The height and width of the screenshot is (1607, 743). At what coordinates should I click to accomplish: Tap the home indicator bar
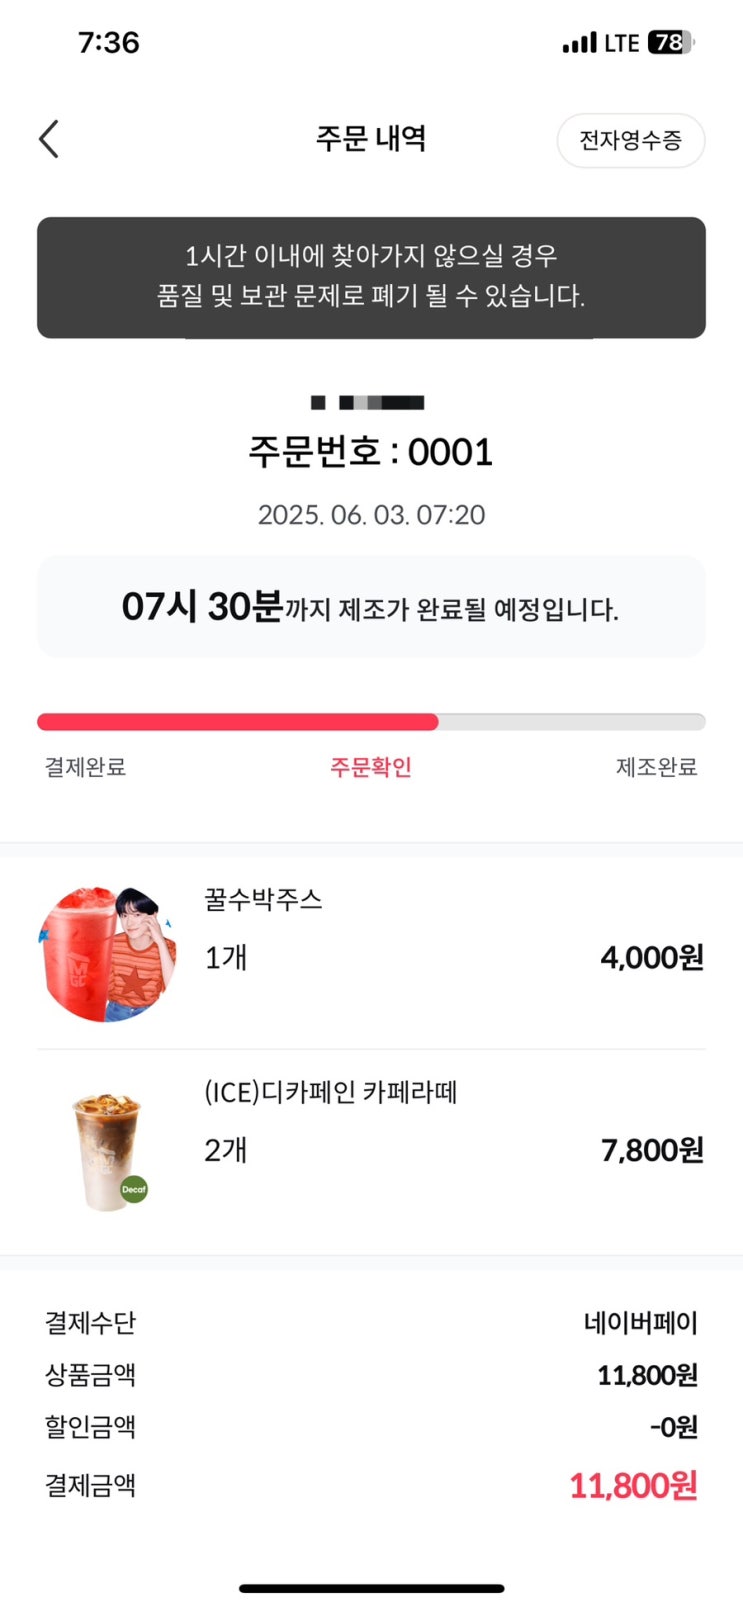371,1588
